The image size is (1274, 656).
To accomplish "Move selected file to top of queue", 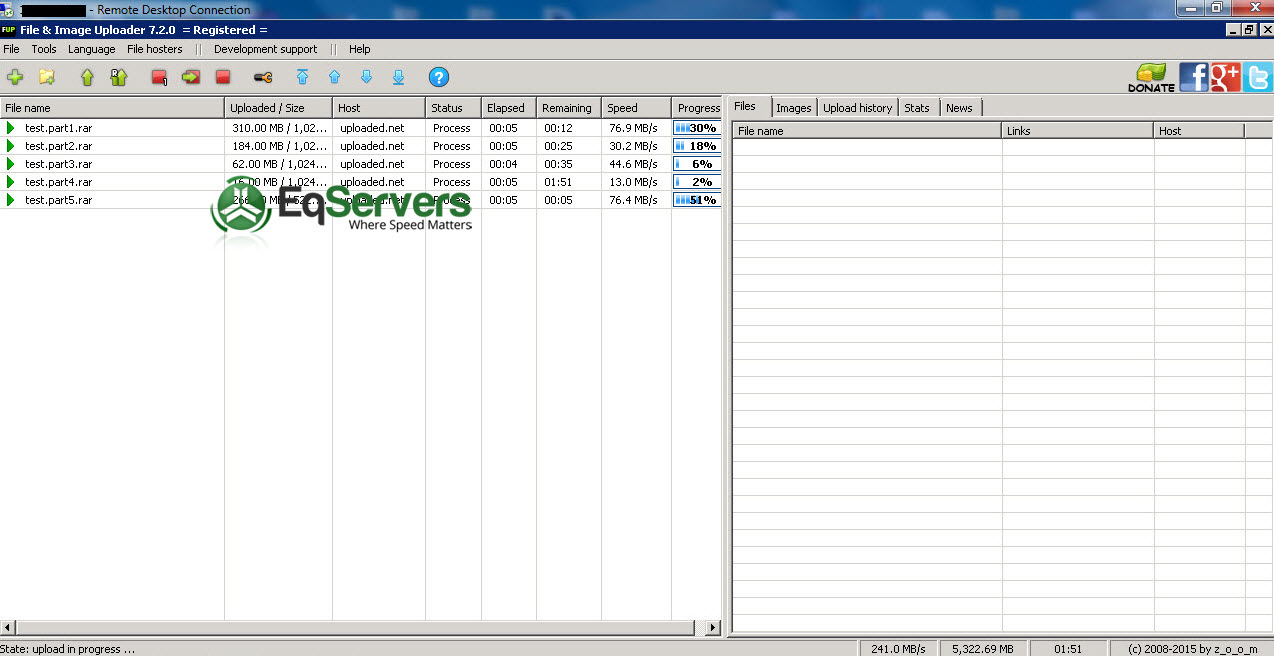I will pos(303,77).
